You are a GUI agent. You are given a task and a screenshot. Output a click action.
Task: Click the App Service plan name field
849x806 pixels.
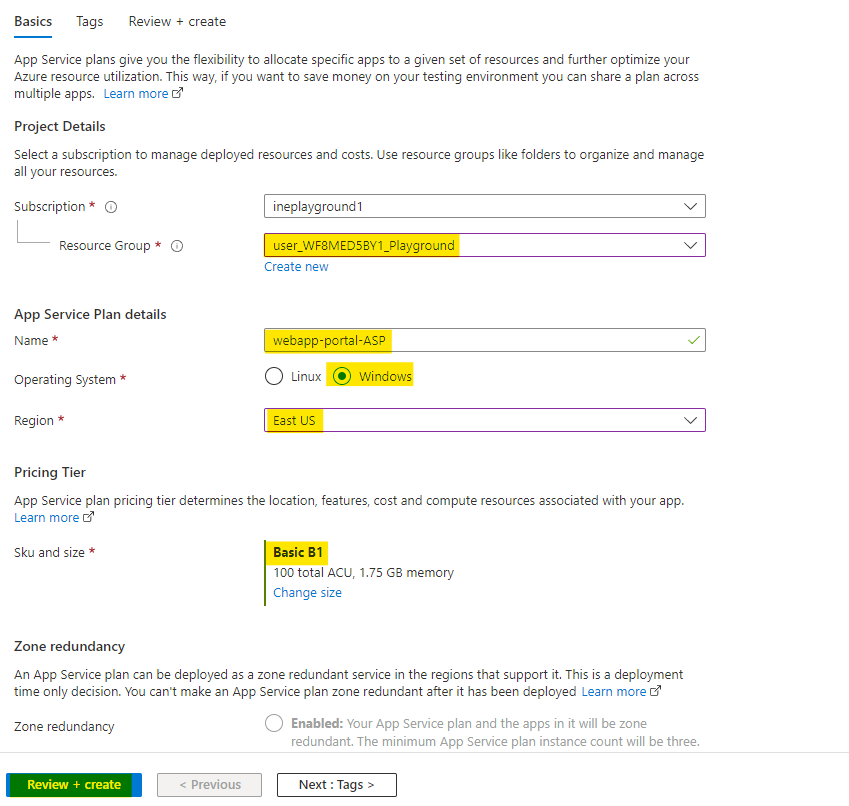tap(484, 340)
